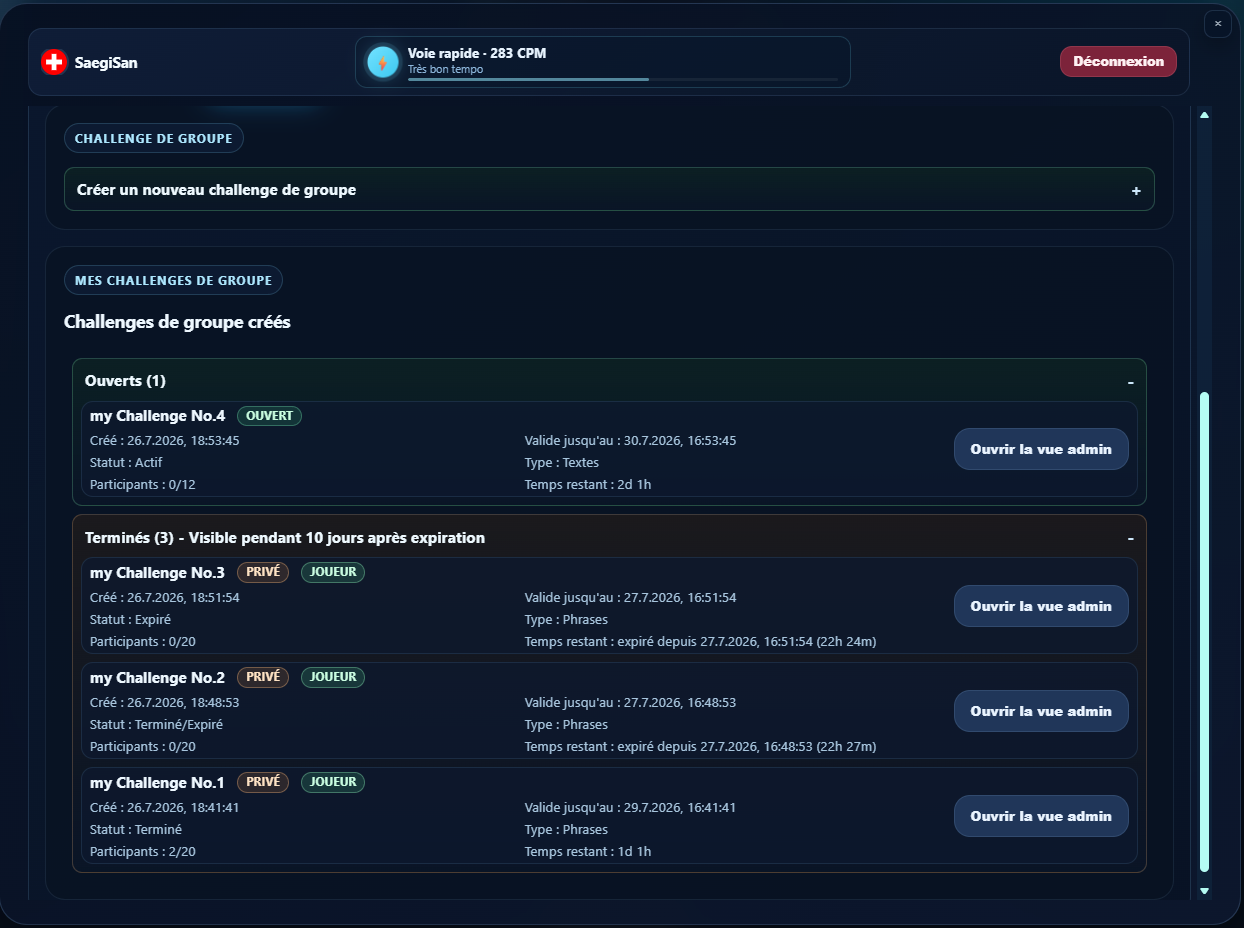Image resolution: width=1244 pixels, height=928 pixels.
Task: Click the Temps restant : 2d 1h text
Action: [x=588, y=485]
